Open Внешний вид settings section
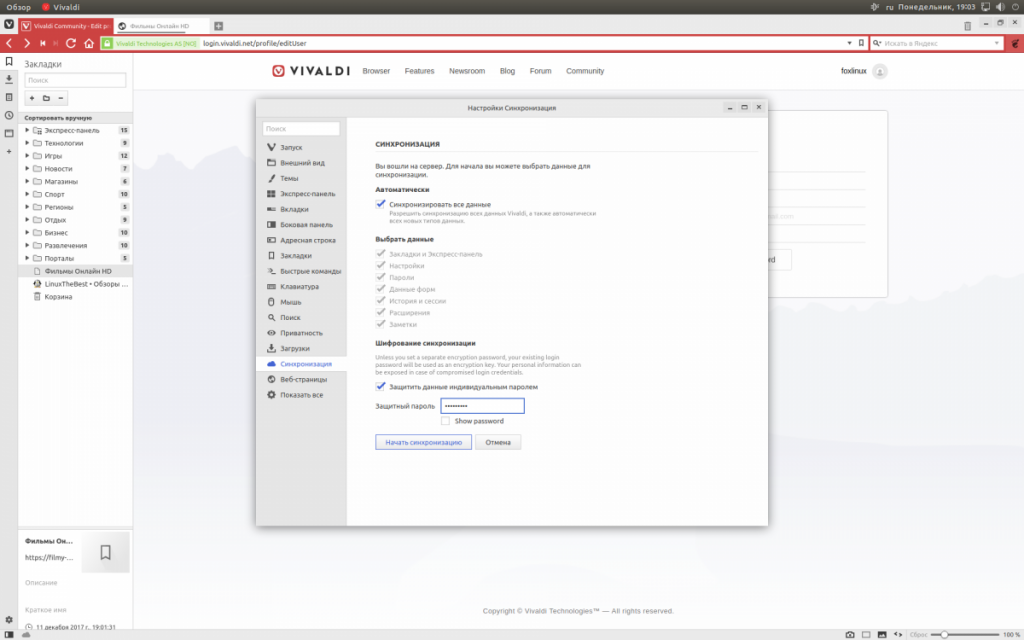Image resolution: width=1024 pixels, height=640 pixels. [301, 163]
